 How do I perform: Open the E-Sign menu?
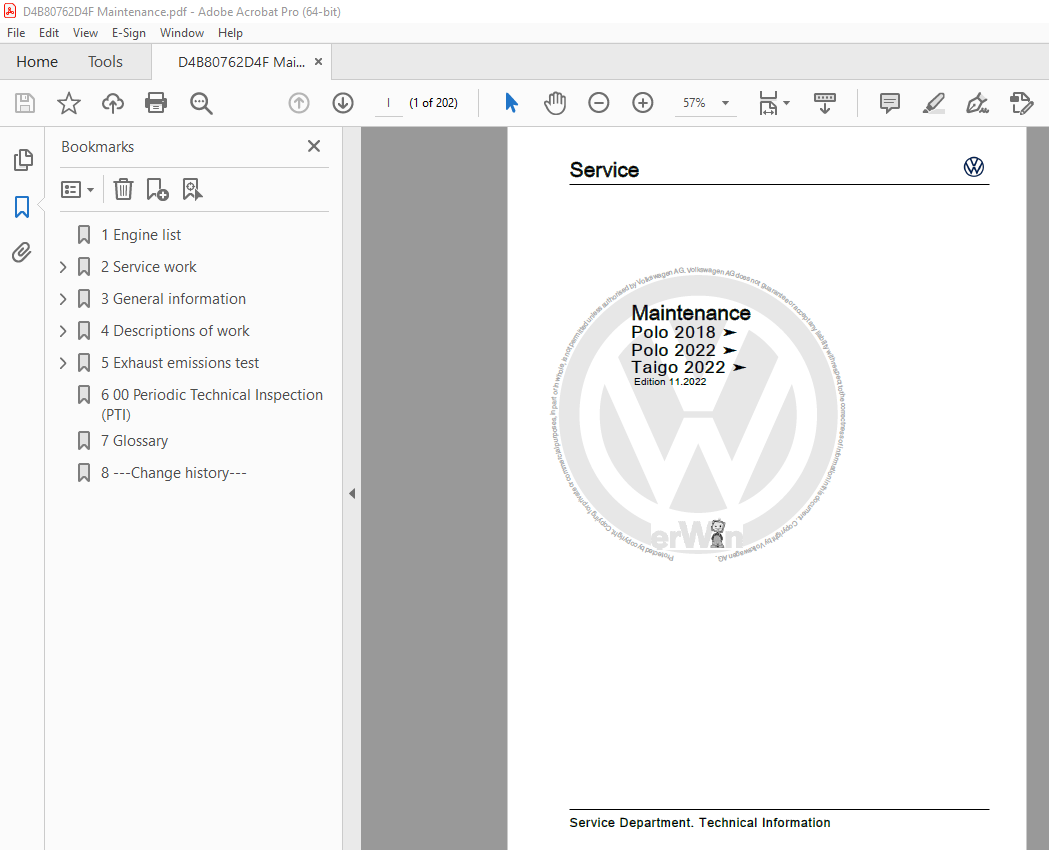(x=128, y=33)
